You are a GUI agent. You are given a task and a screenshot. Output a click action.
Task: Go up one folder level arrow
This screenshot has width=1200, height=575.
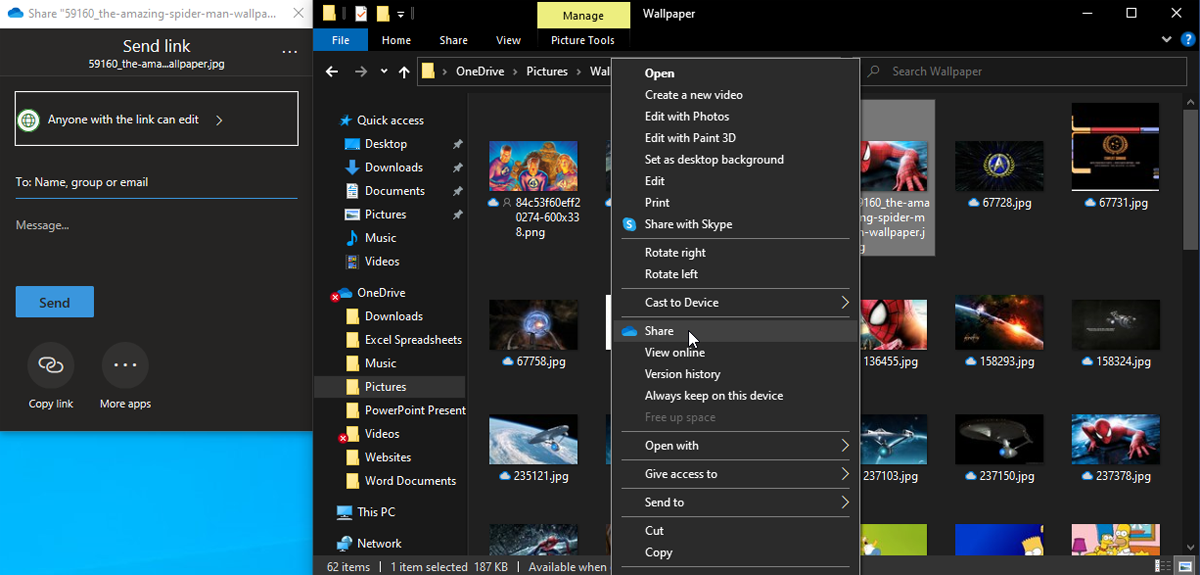pos(404,72)
